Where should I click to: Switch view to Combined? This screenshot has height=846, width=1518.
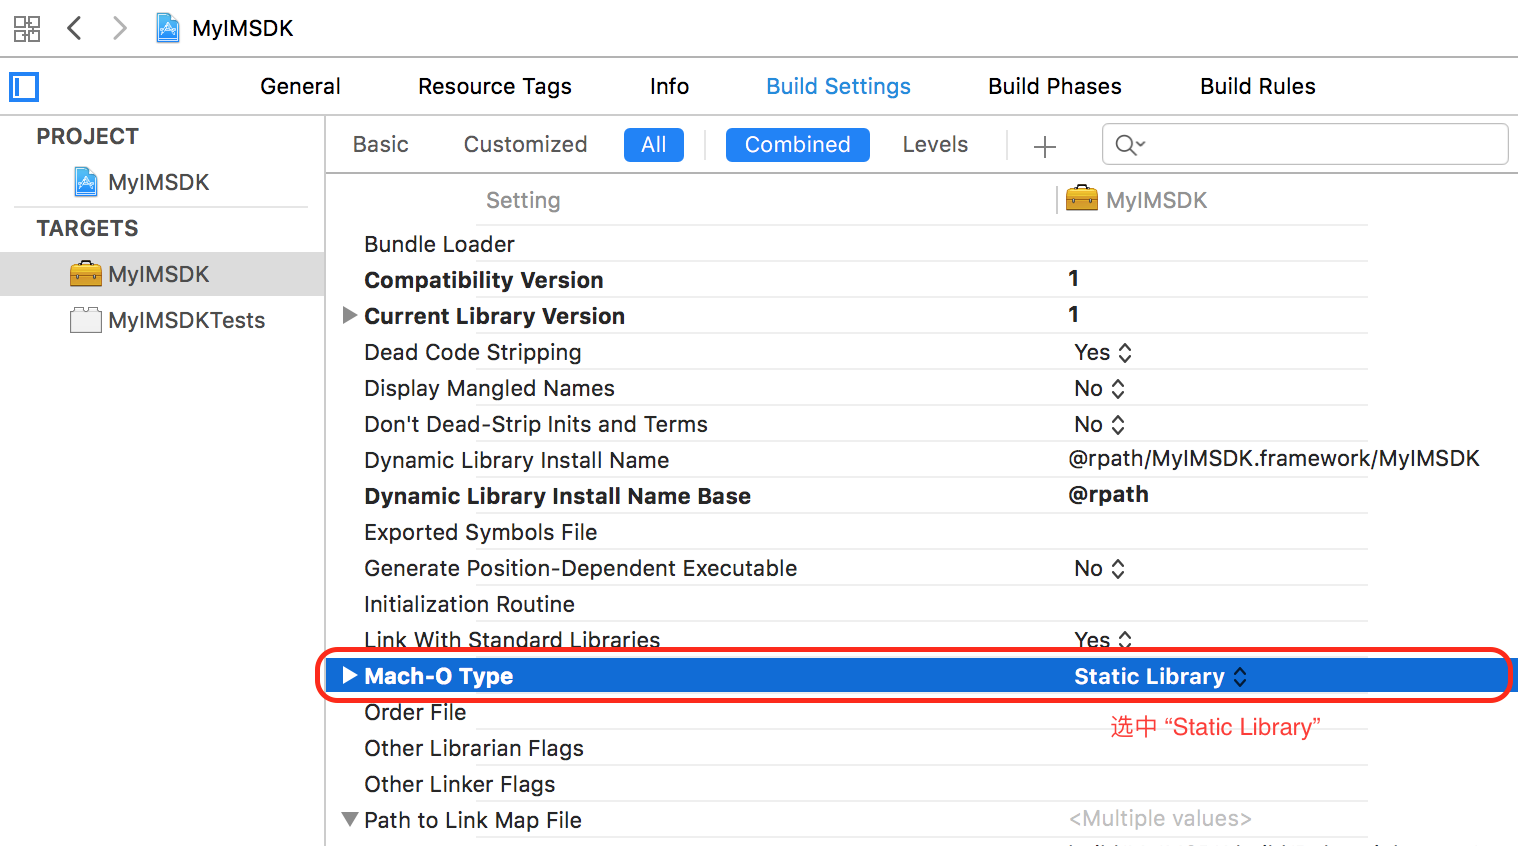pyautogui.click(x=797, y=145)
